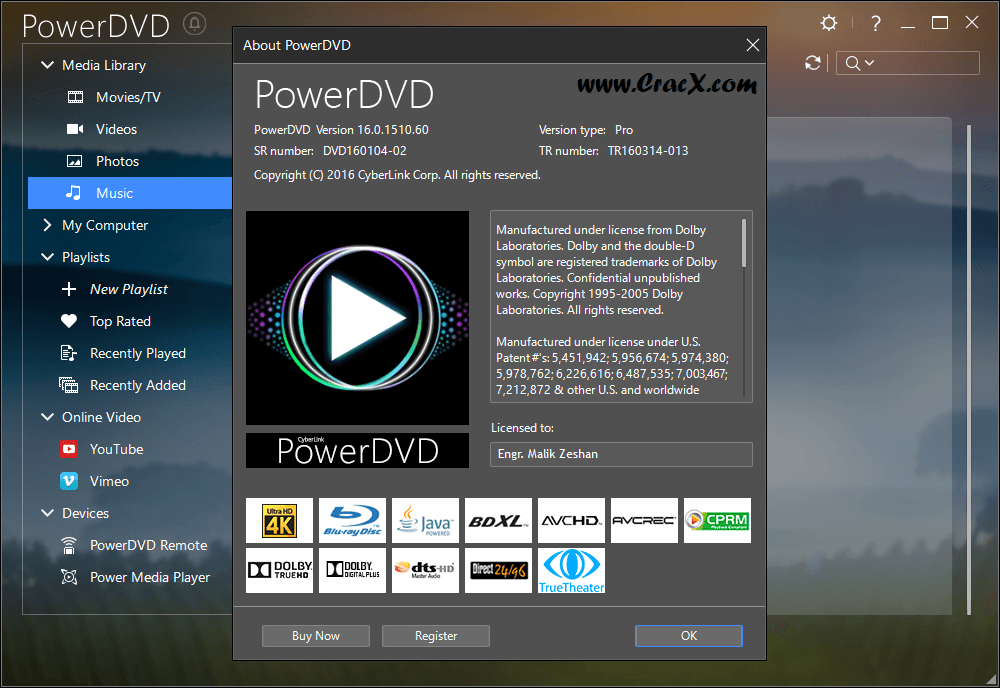
Task: Collapse the Media Library section
Action: 47,65
